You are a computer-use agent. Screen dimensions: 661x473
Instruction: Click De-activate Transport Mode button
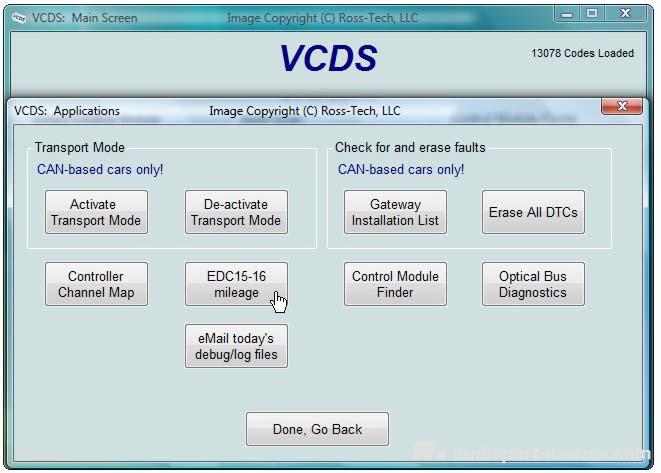click(x=236, y=212)
